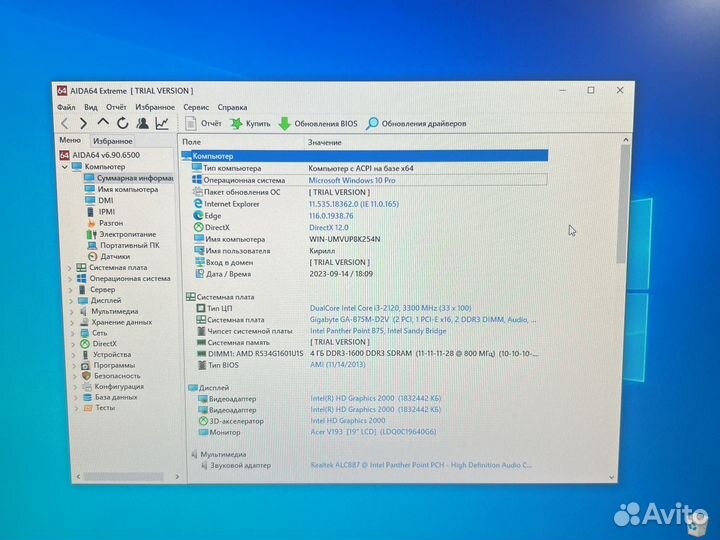Open the Справка menu
The height and width of the screenshot is (540, 720).
pyautogui.click(x=232, y=107)
